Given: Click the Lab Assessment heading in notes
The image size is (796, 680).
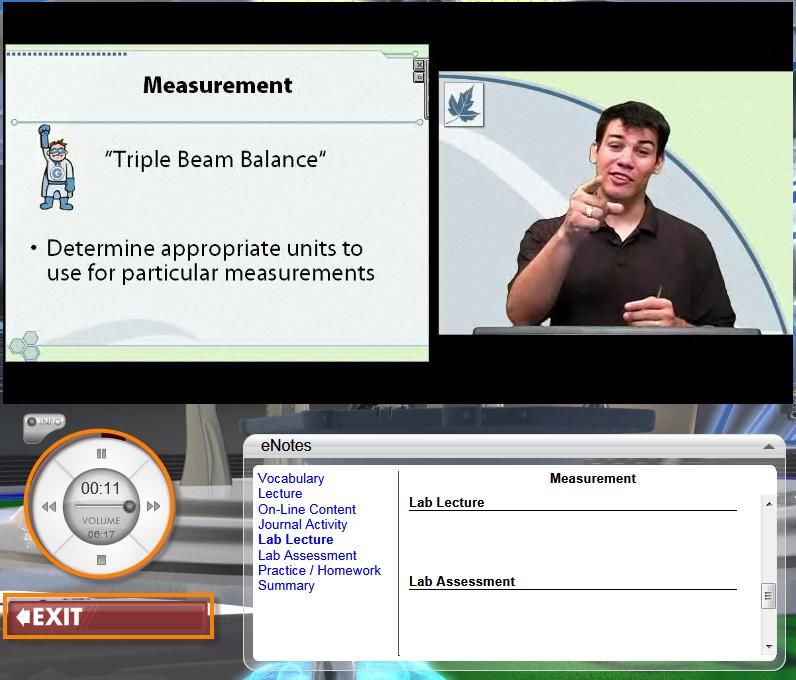Looking at the screenshot, I should tap(461, 581).
